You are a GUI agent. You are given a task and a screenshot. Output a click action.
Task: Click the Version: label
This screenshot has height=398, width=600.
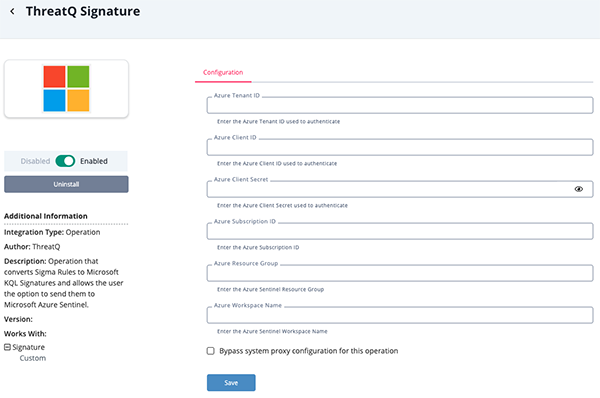18,319
